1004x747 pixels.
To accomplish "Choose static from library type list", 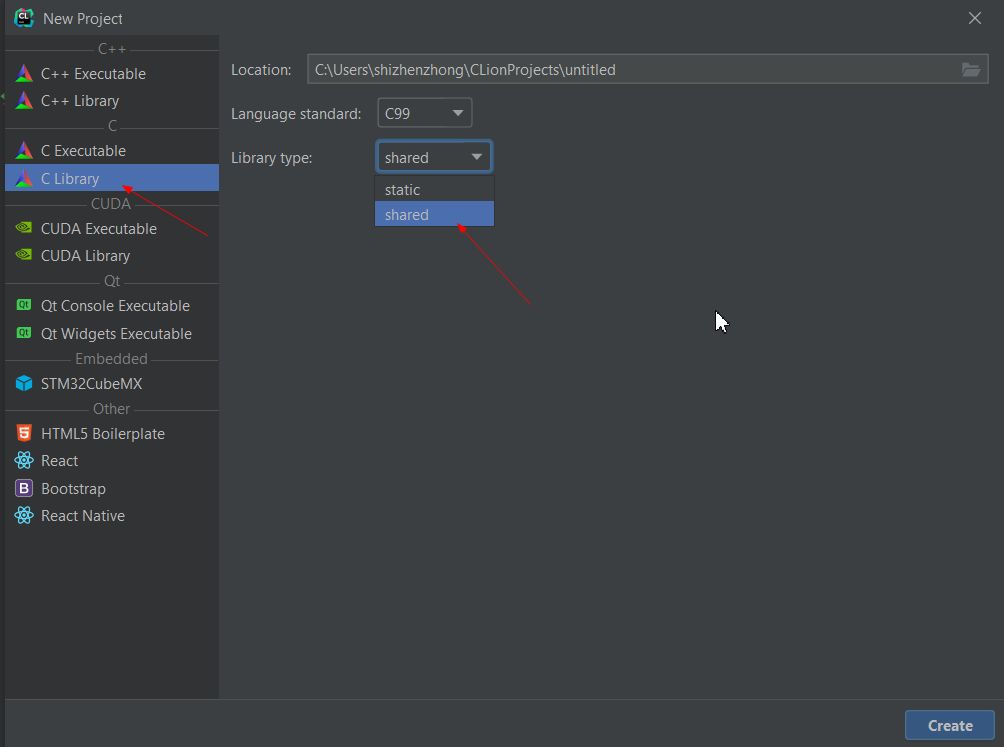I will point(434,189).
